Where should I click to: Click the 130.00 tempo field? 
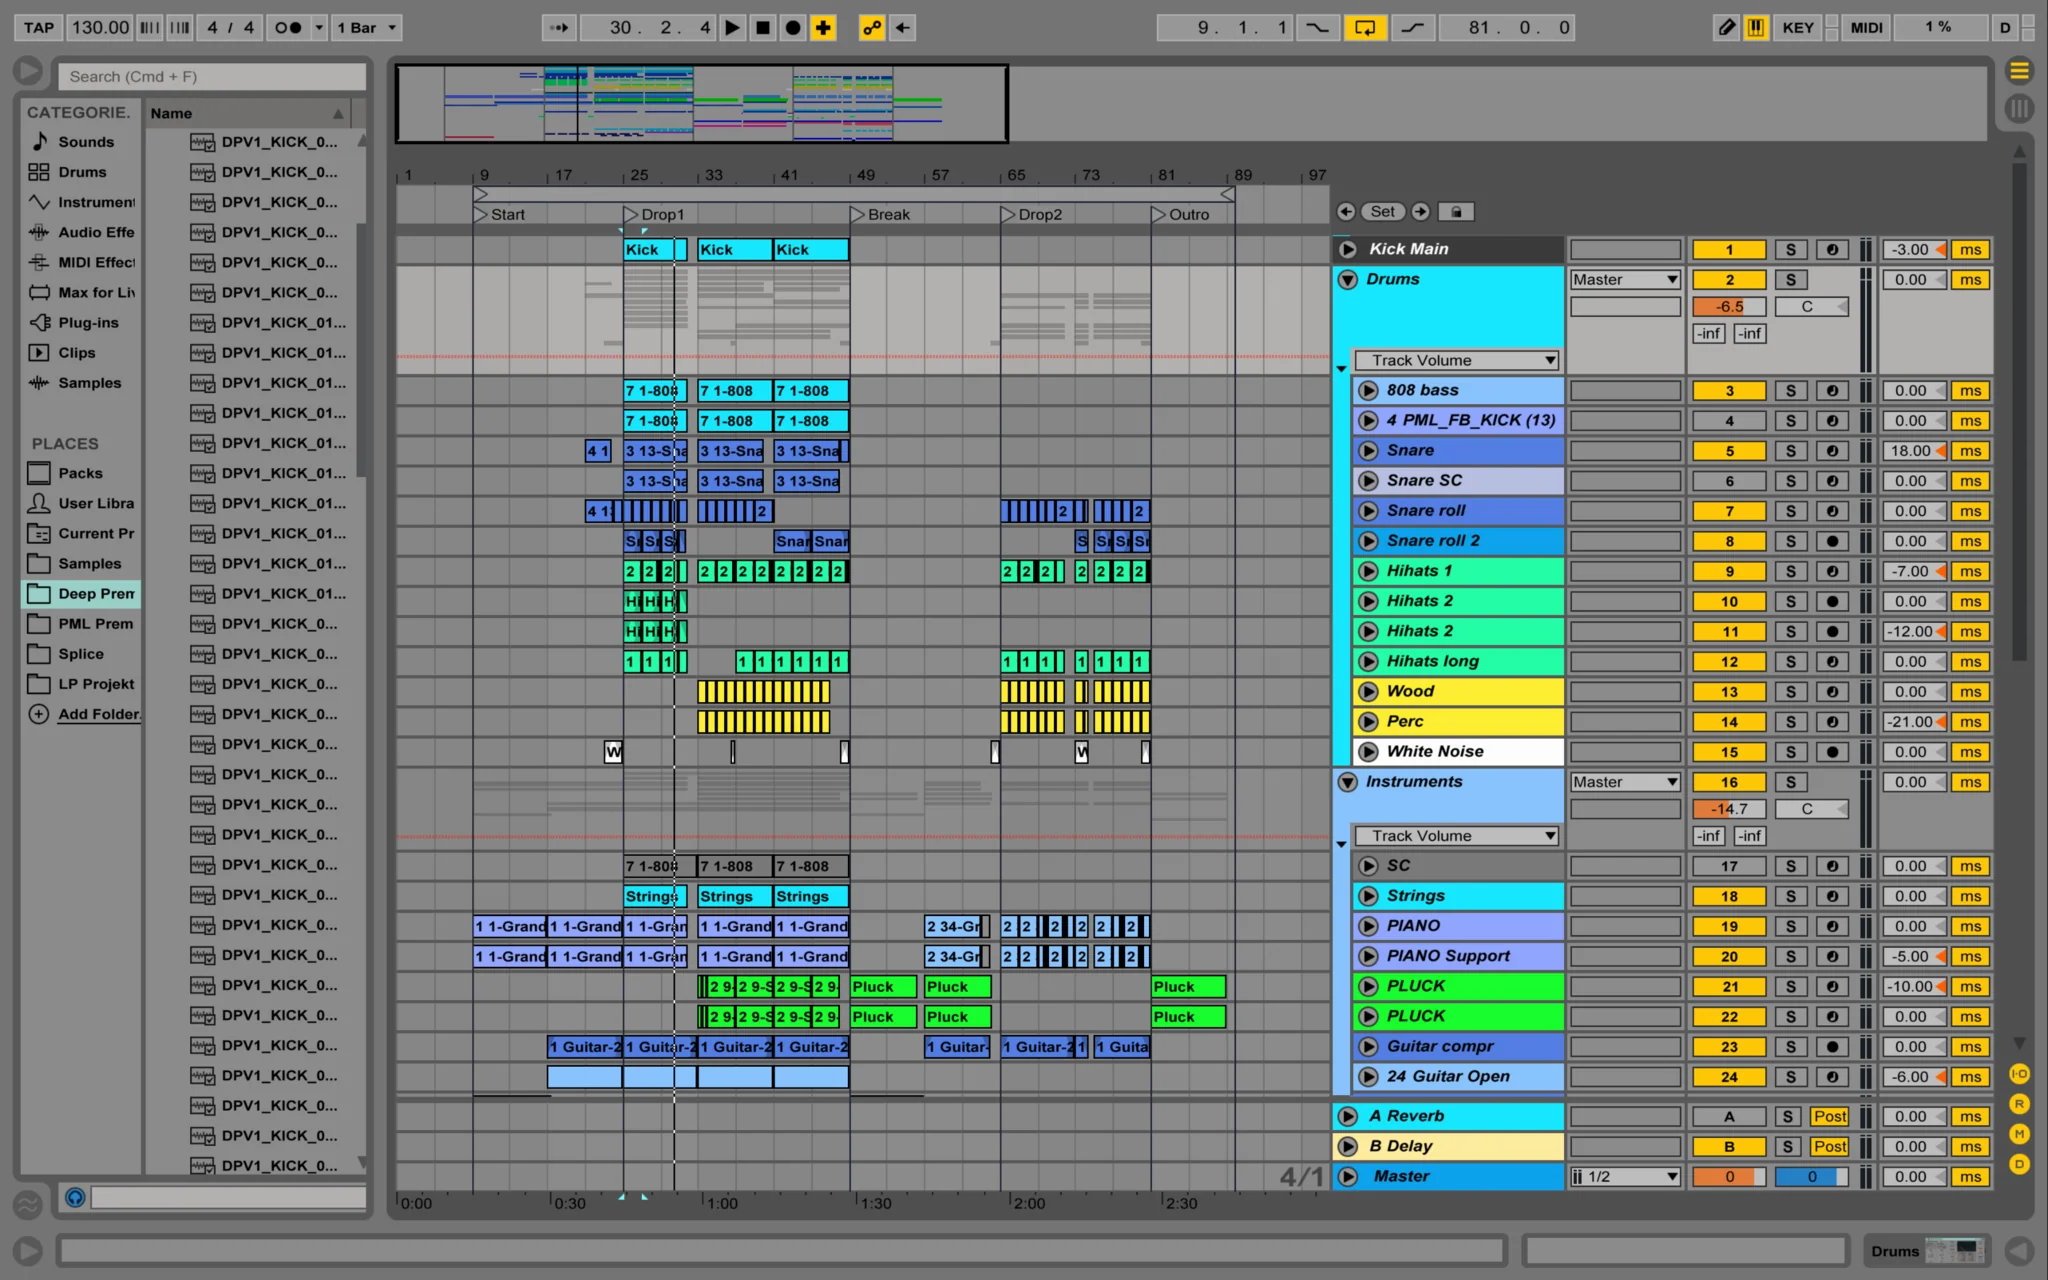pyautogui.click(x=100, y=28)
